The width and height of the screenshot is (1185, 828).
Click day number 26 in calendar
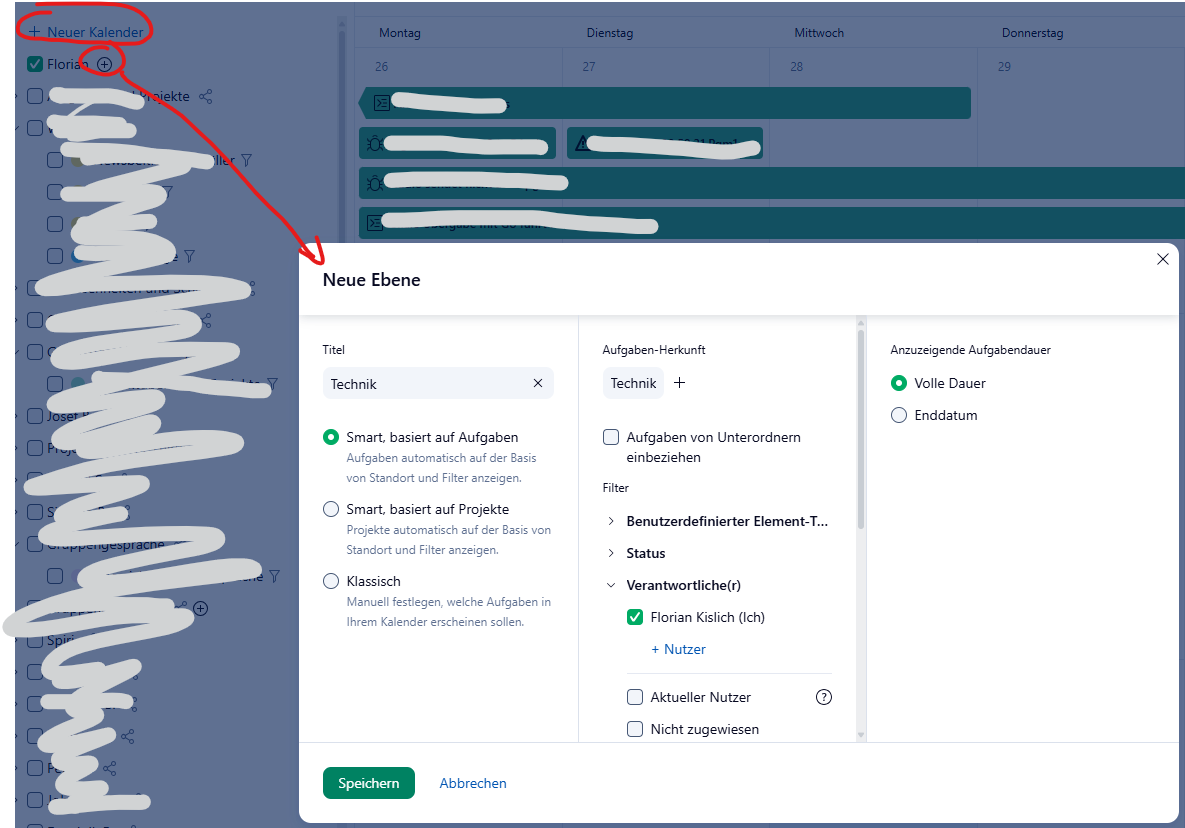(x=382, y=66)
